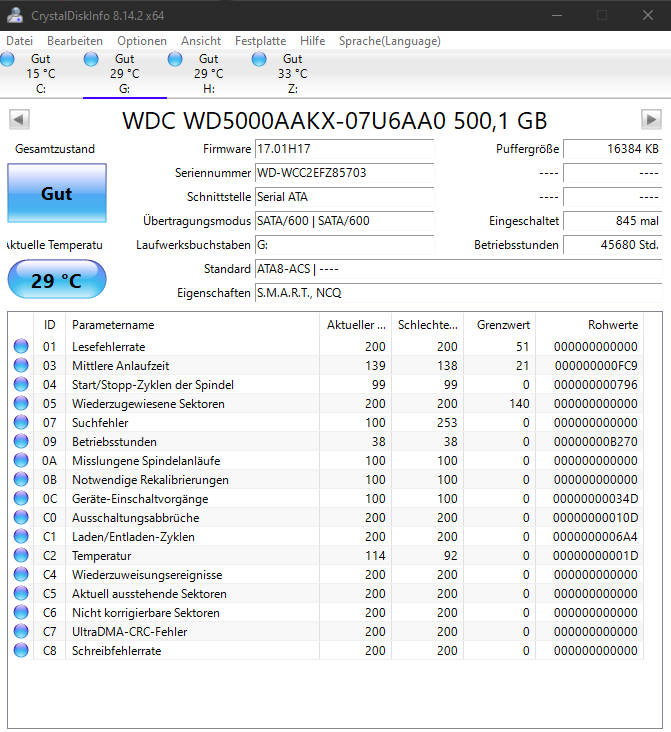671x732 pixels.
Task: Click the Standard field ATA8-ACS
Action: pos(459,269)
